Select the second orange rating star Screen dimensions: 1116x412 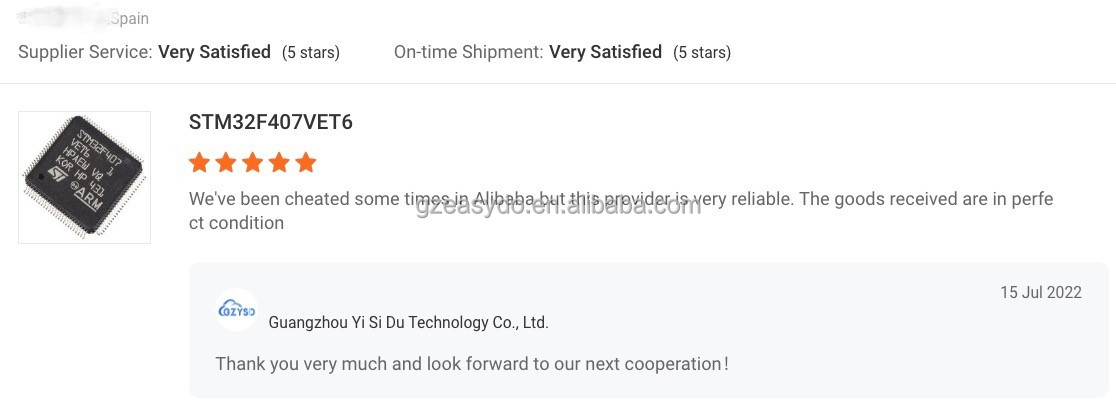(x=226, y=162)
